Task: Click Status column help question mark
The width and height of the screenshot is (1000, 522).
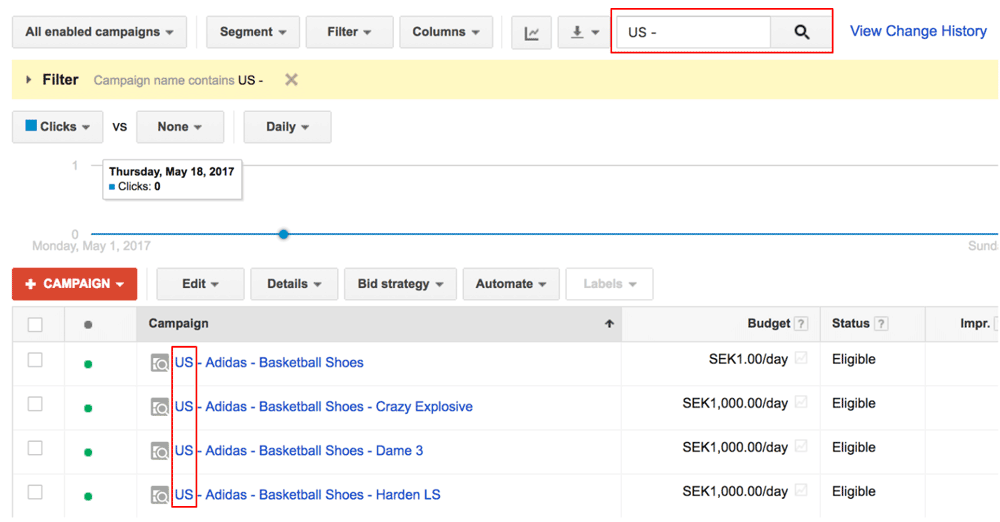Action: 881,324
